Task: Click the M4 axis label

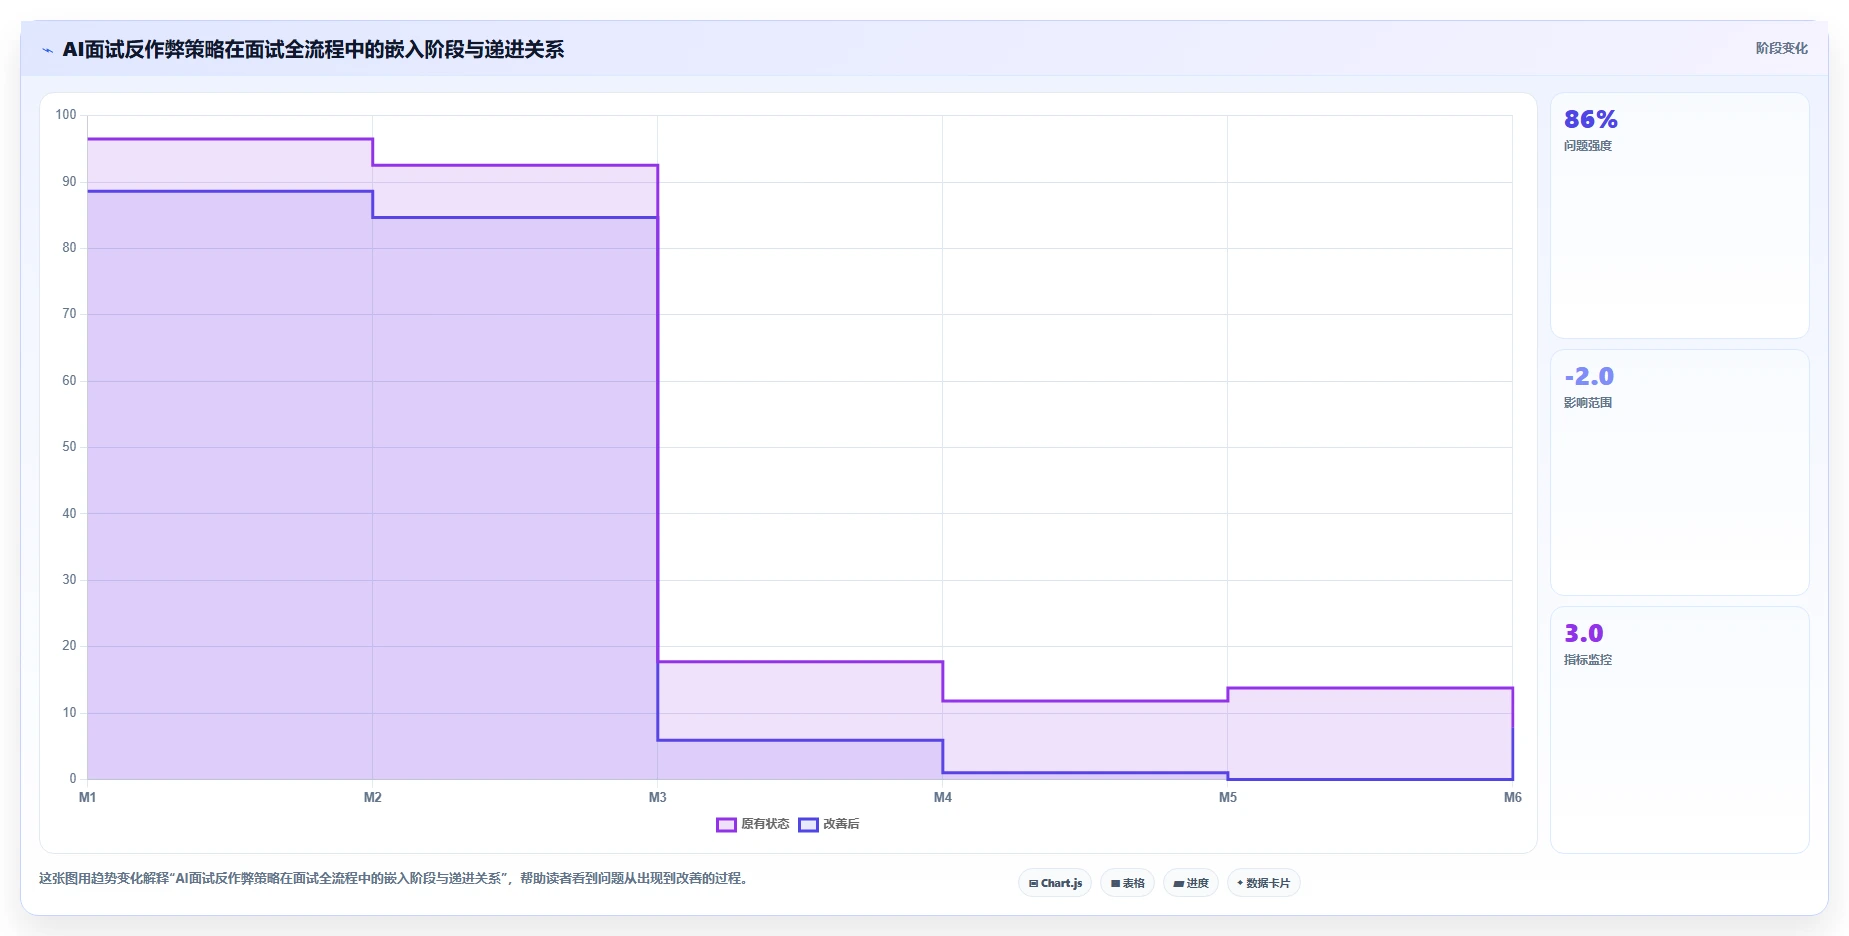Action: point(942,797)
